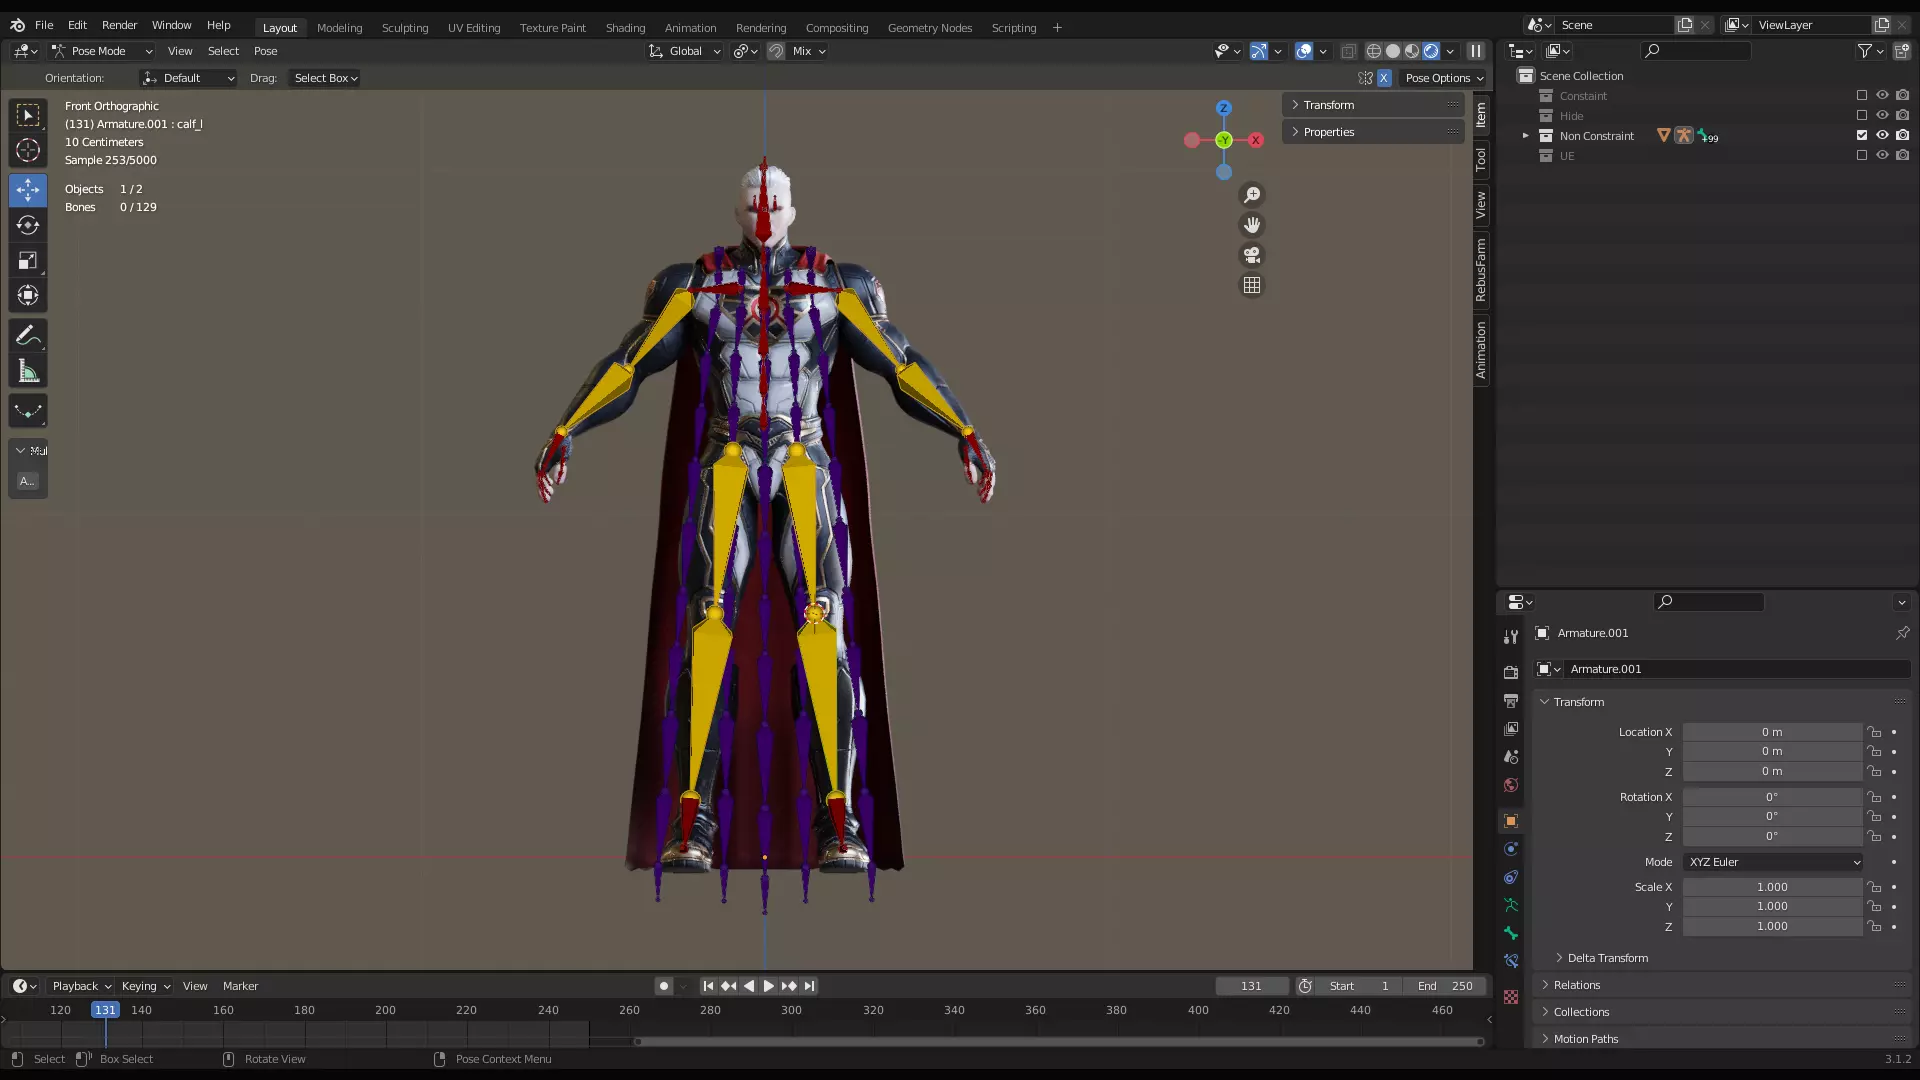Image resolution: width=1920 pixels, height=1080 pixels.
Task: Switch to the Geometry Nodes workspace tab
Action: tap(930, 28)
